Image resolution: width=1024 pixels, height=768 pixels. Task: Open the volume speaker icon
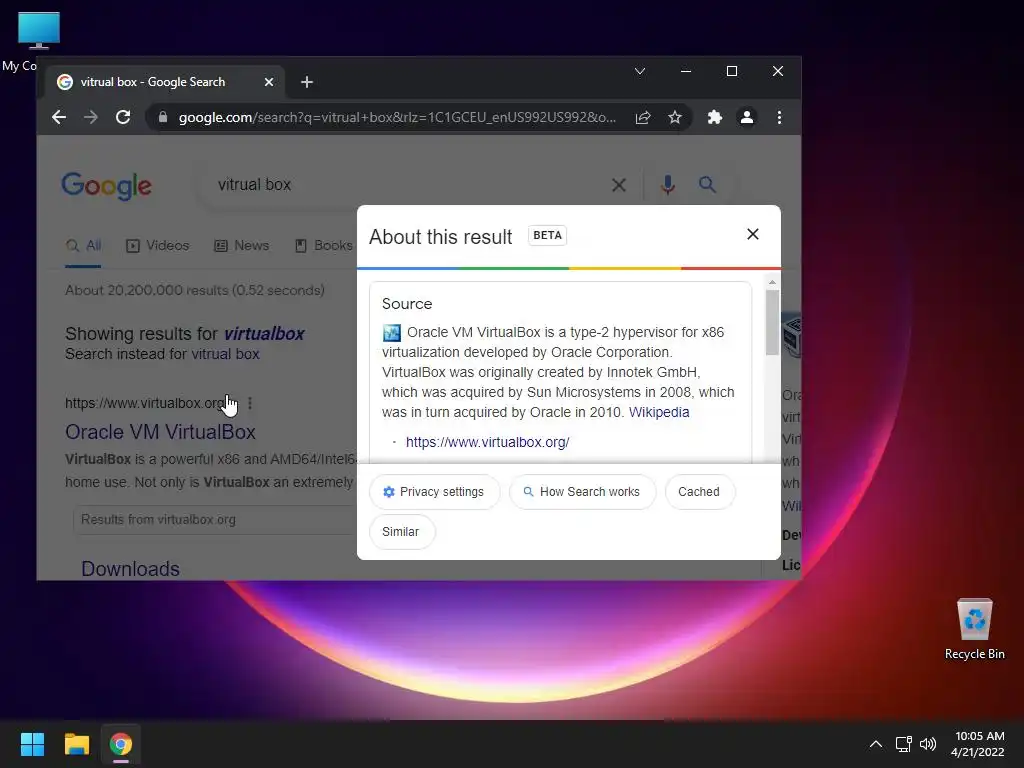tap(927, 744)
